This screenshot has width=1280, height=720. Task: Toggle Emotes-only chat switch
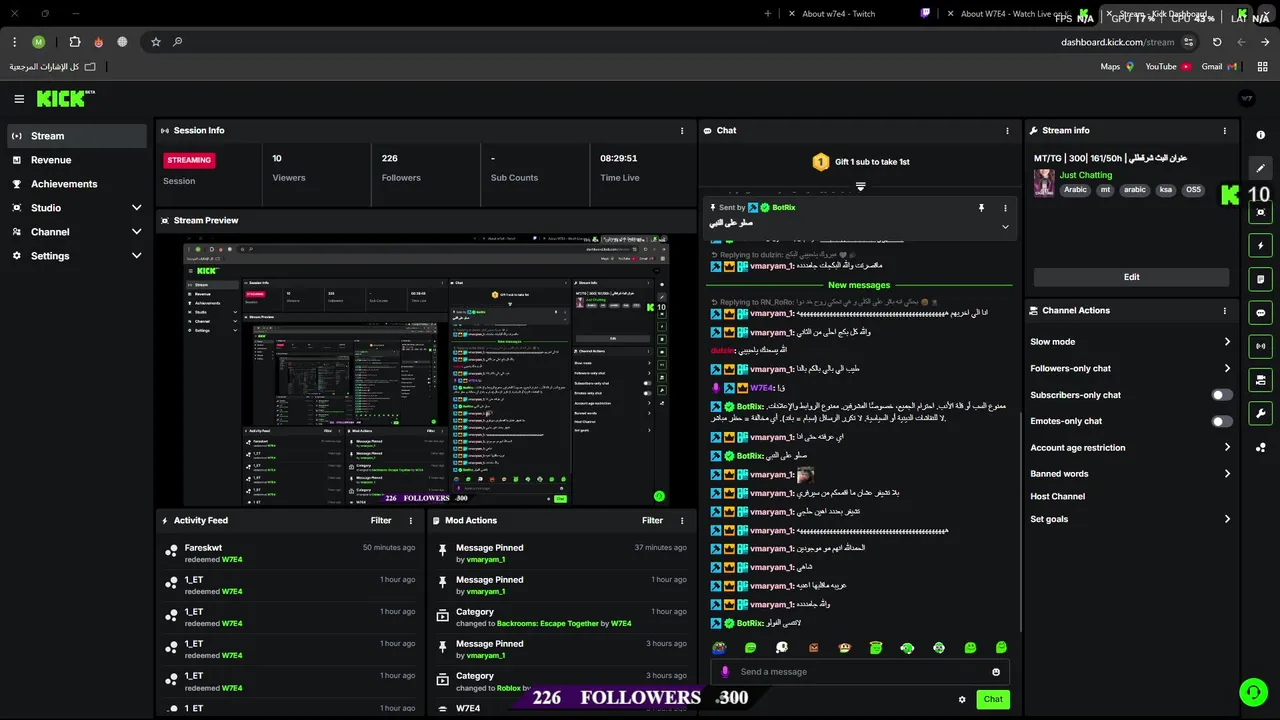pos(1222,422)
